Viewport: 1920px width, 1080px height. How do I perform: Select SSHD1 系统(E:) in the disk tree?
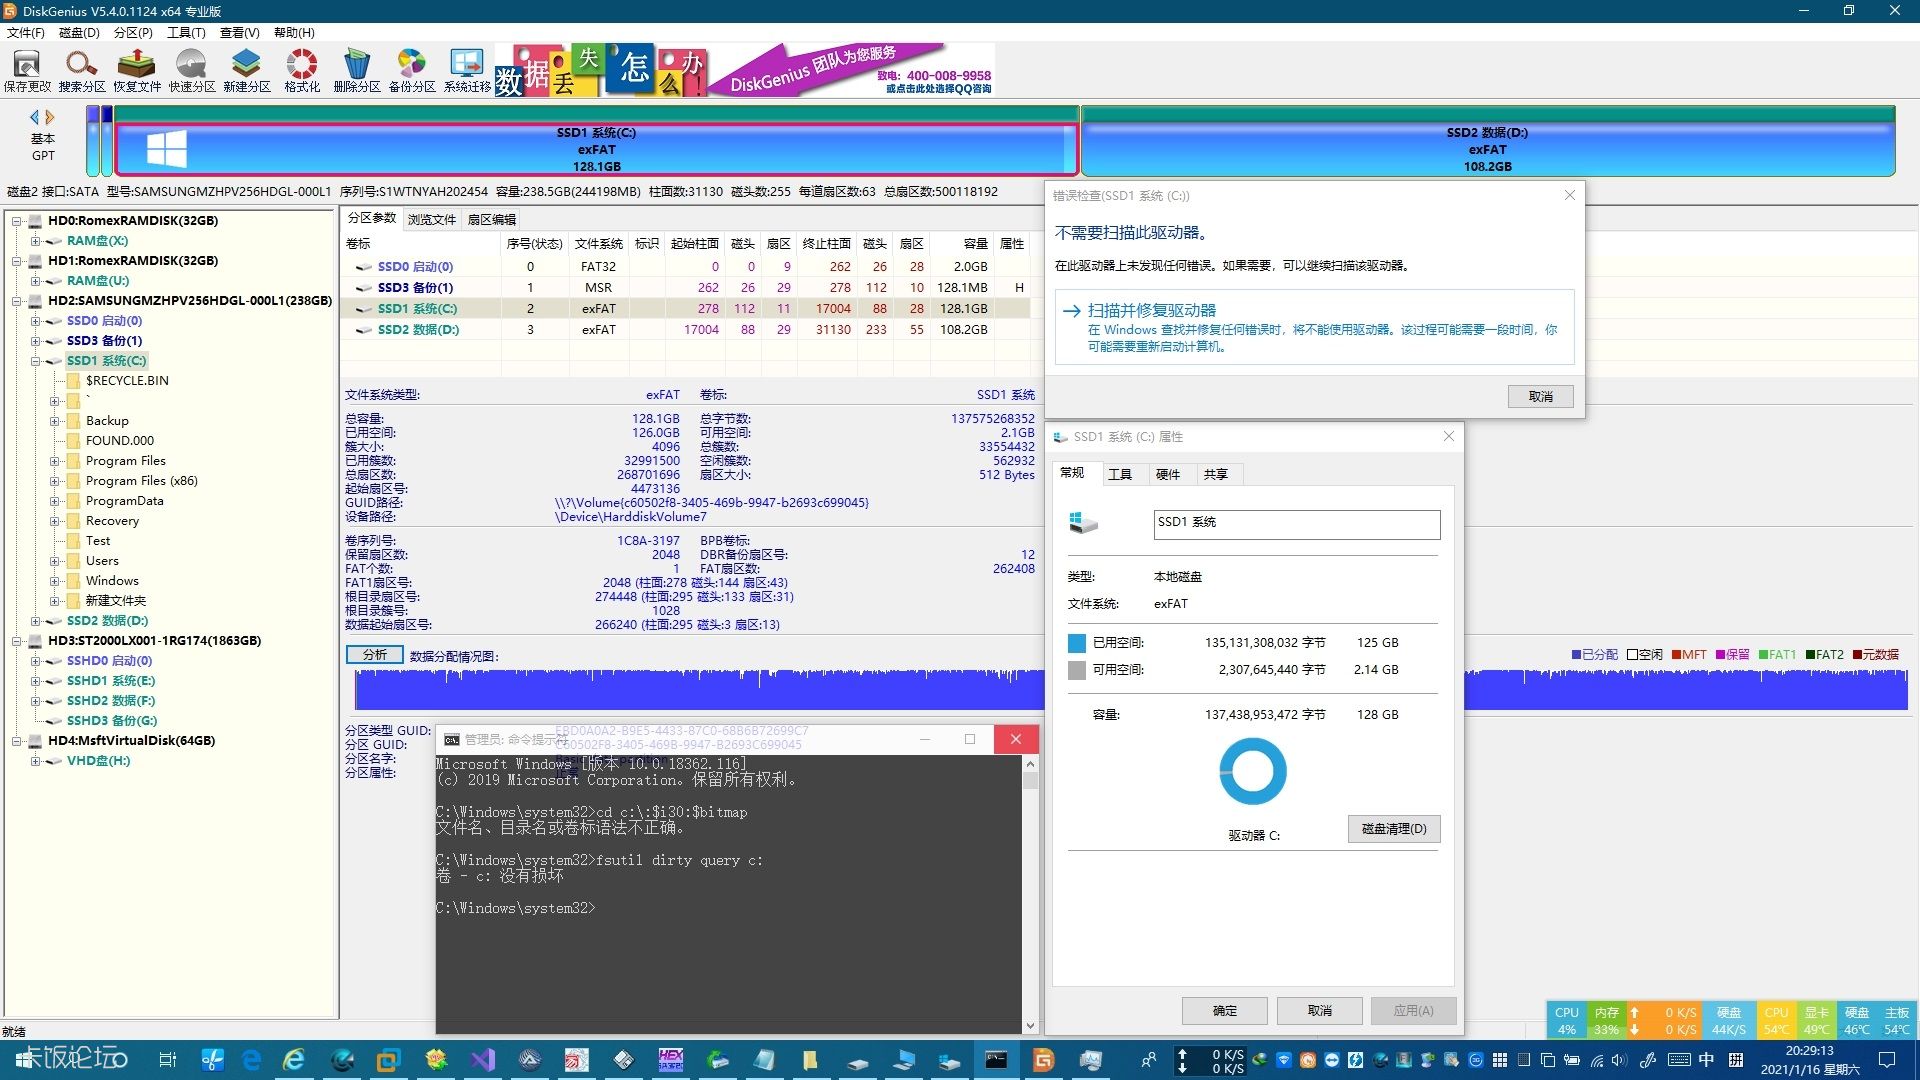111,681
